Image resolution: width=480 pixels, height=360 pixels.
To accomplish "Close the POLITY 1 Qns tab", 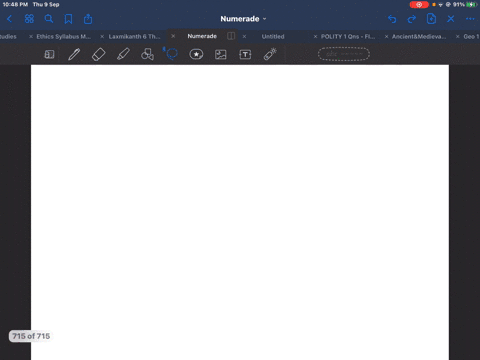I will 315,37.
